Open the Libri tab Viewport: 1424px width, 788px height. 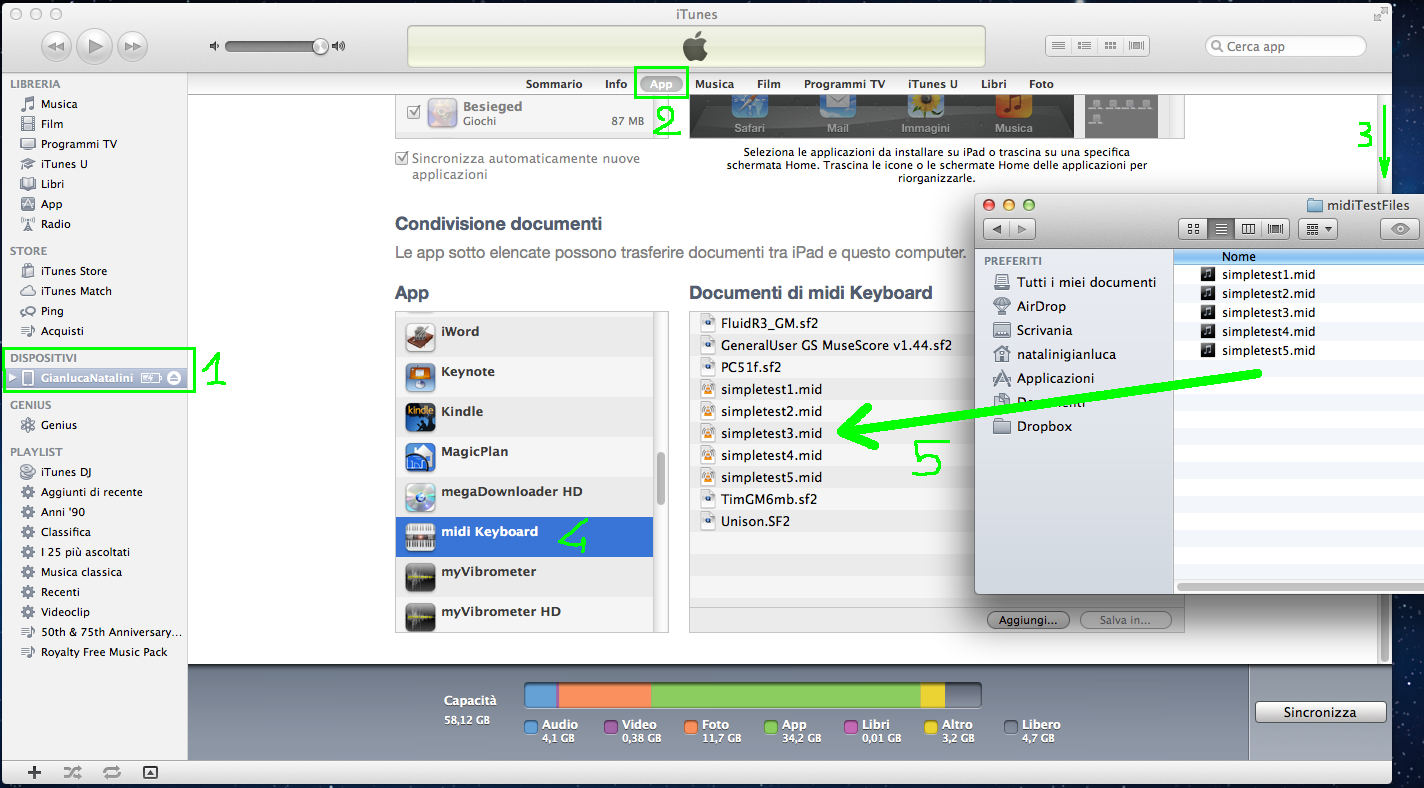click(x=993, y=84)
